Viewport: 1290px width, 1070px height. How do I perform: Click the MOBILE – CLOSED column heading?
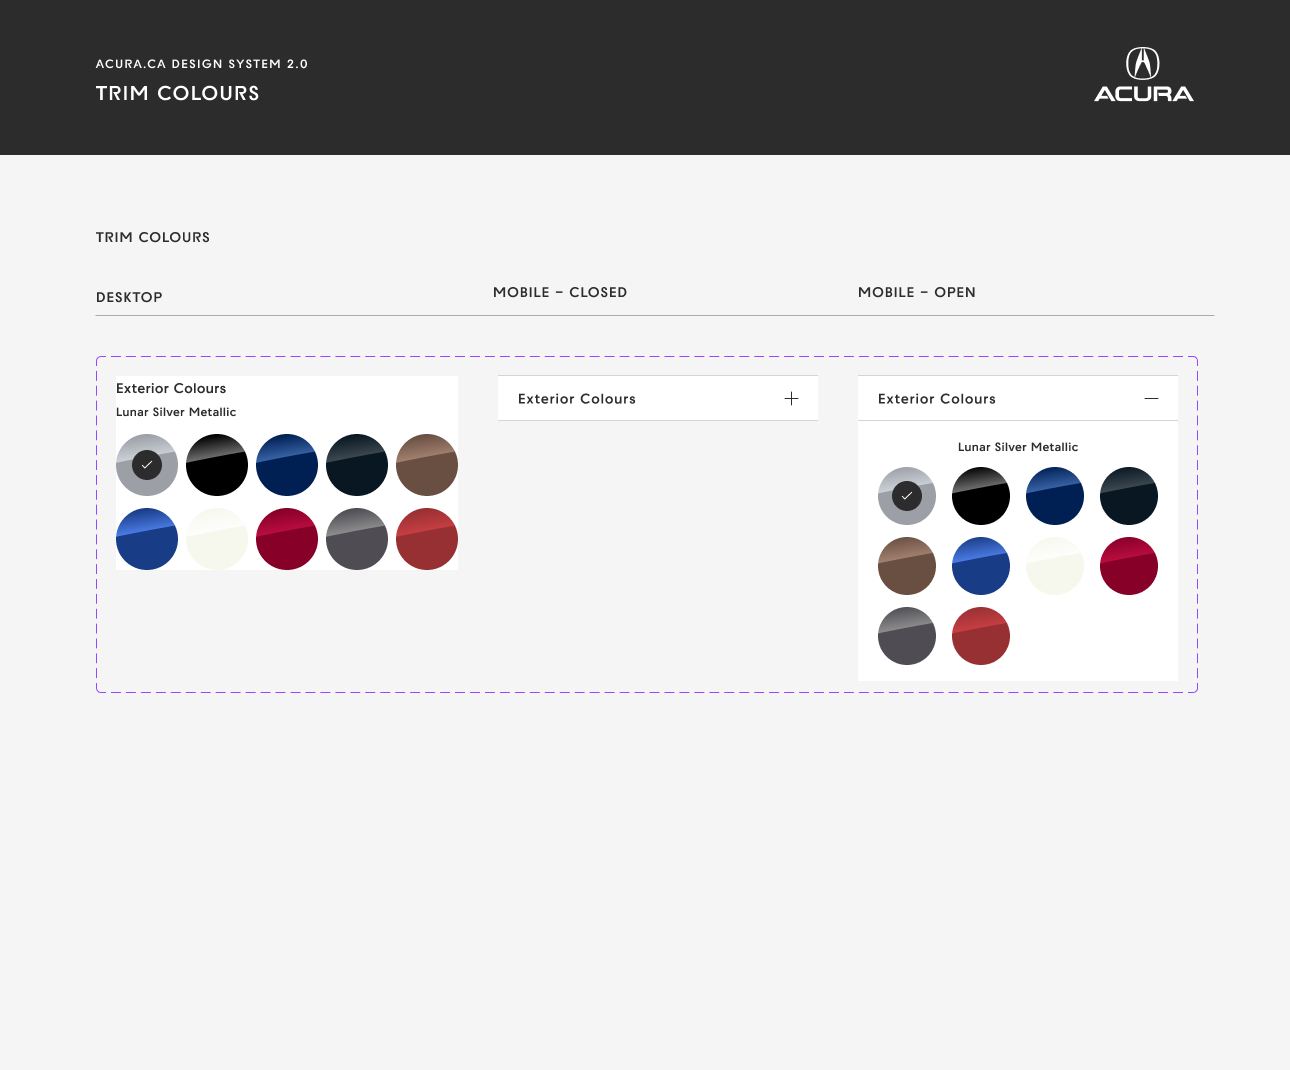pos(560,292)
